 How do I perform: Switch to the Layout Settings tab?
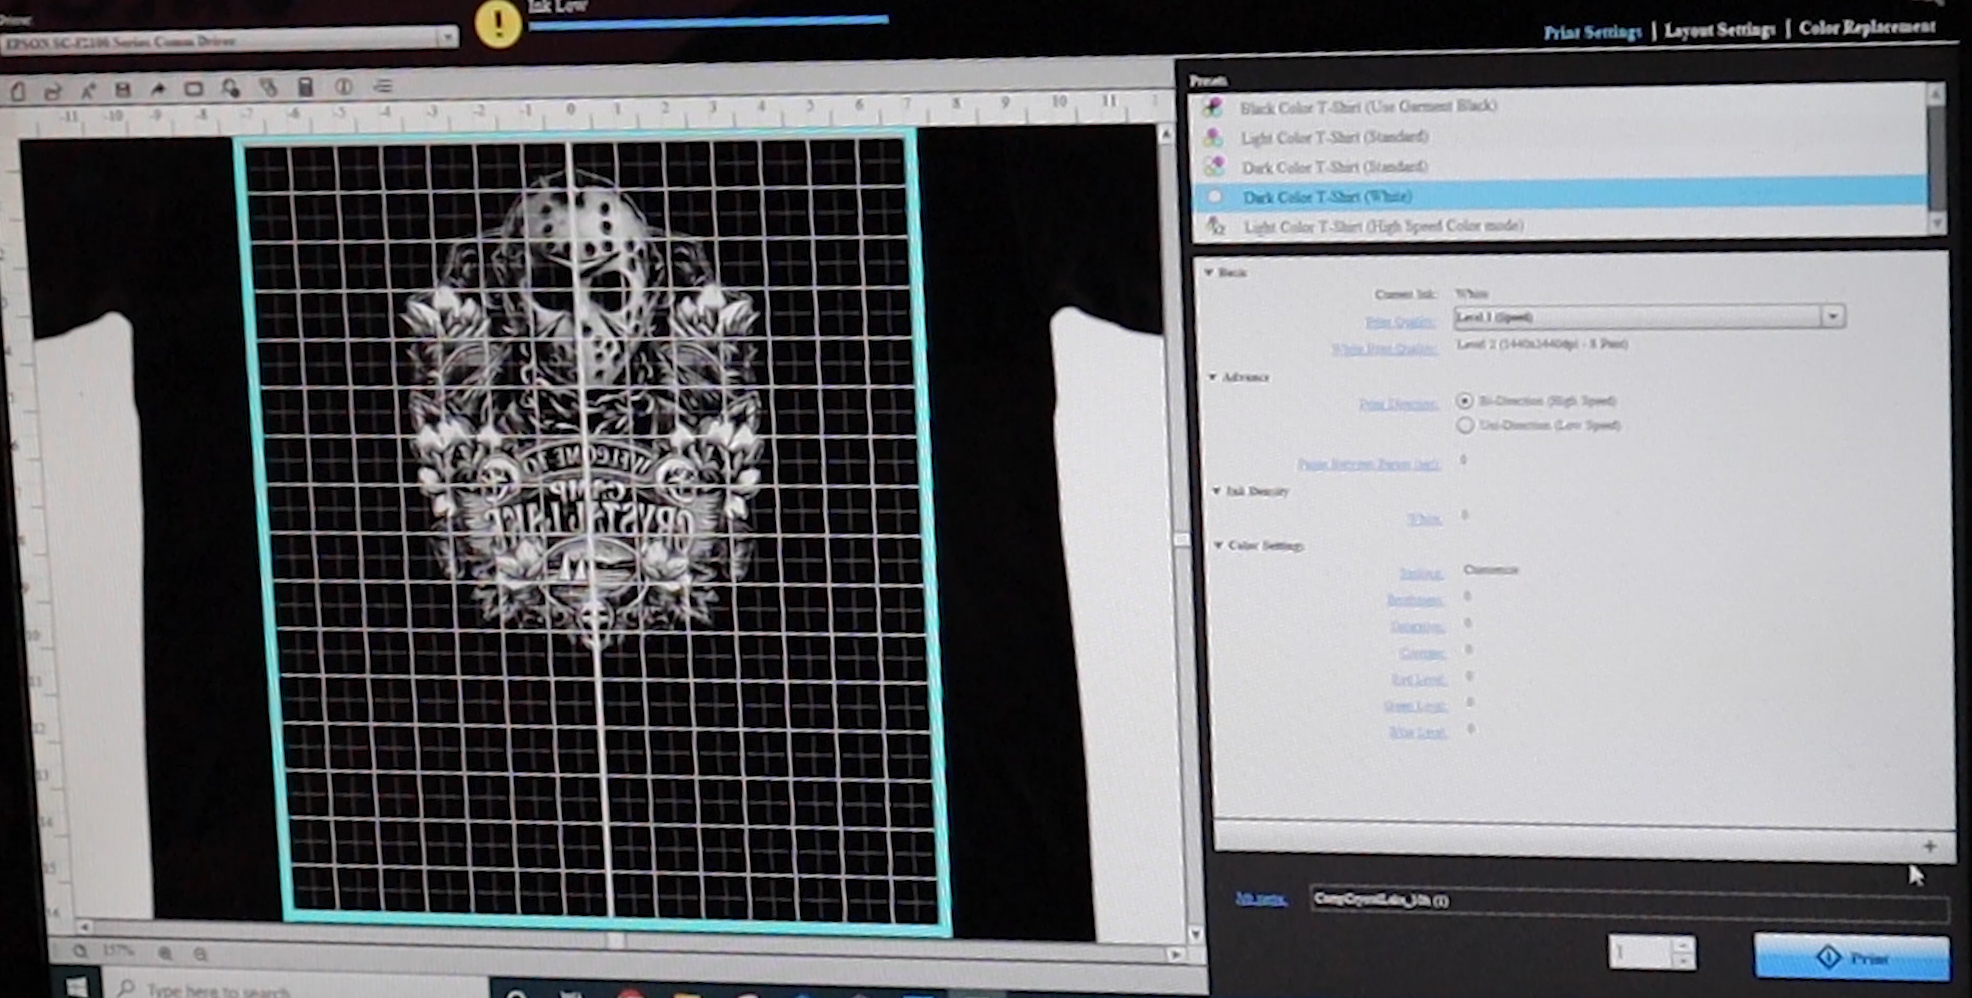1719,30
